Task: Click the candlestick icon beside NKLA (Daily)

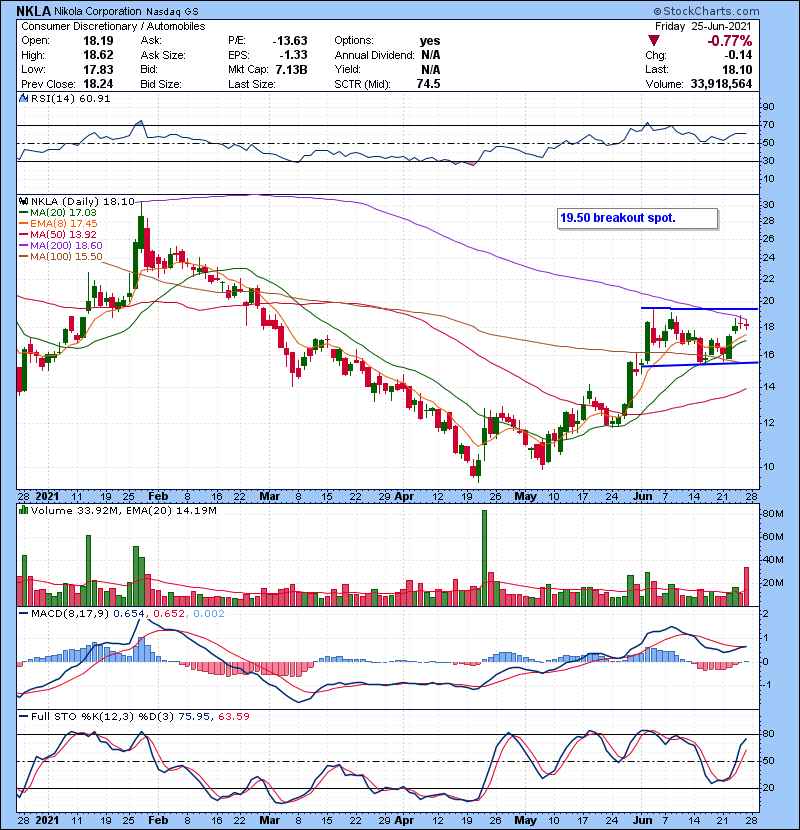Action: point(23,201)
